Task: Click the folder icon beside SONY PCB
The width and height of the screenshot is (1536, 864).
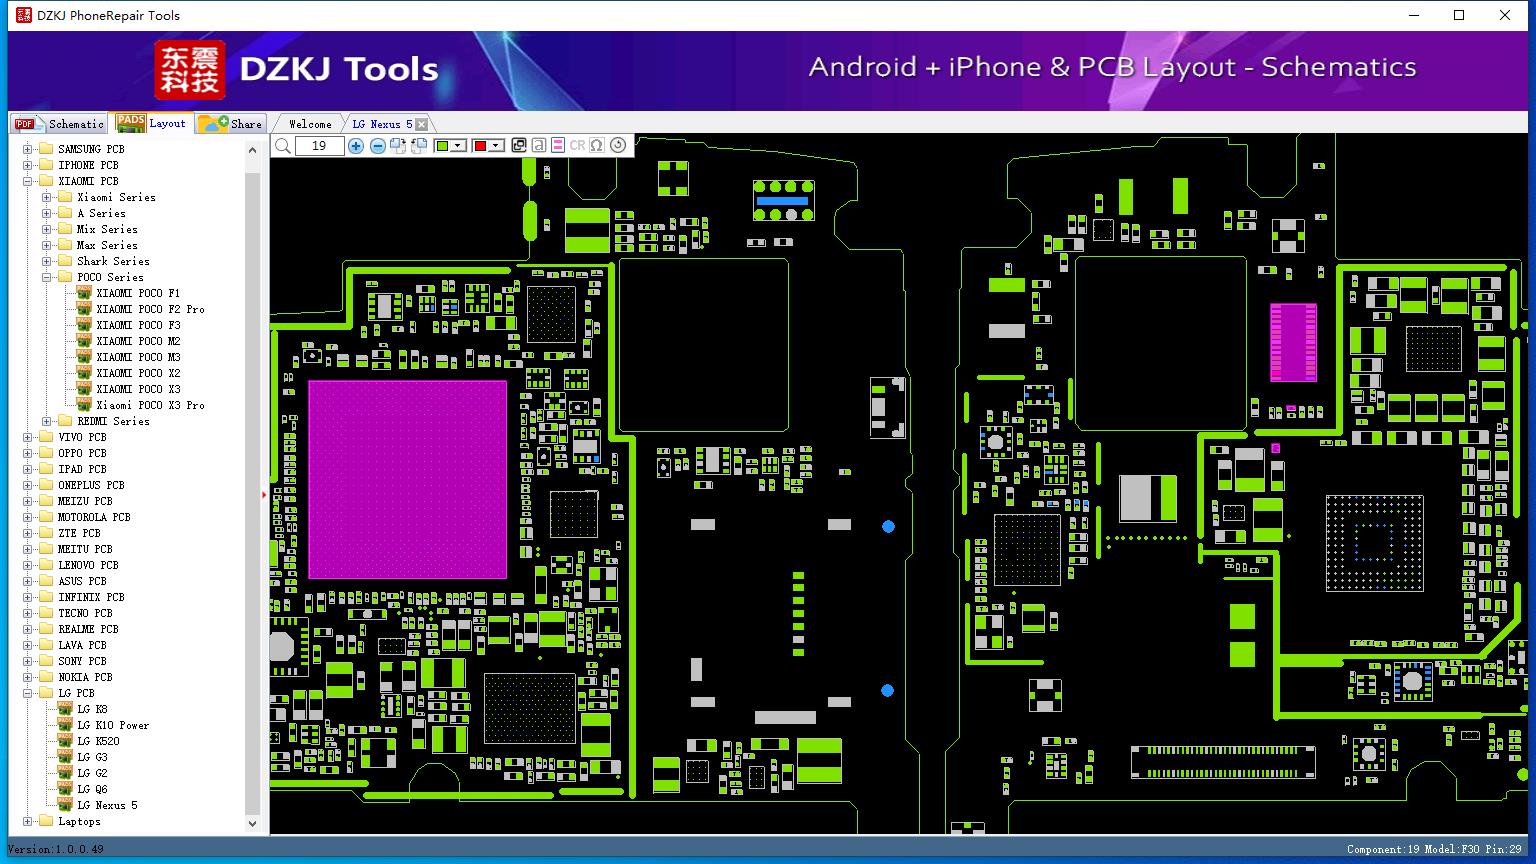Action: [x=46, y=661]
